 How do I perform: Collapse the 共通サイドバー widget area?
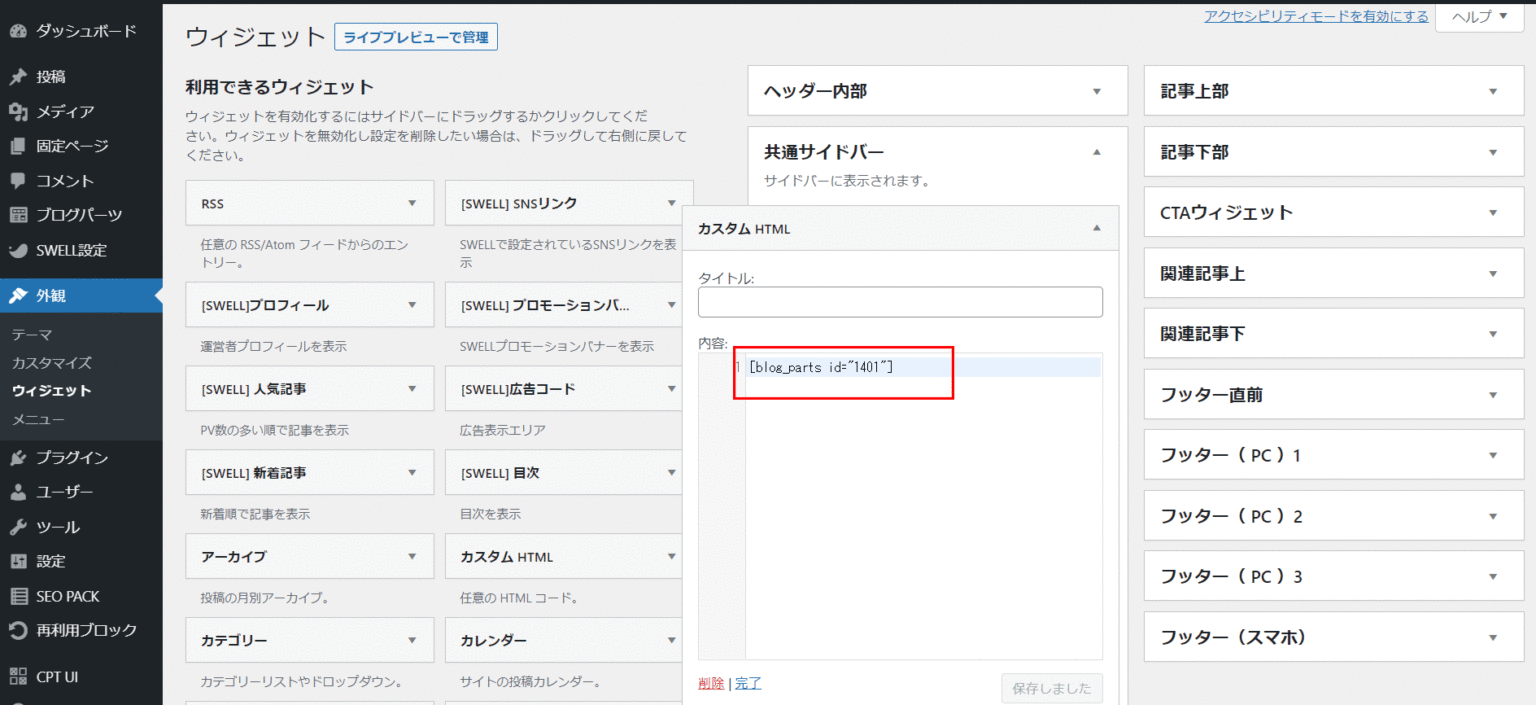(1096, 151)
